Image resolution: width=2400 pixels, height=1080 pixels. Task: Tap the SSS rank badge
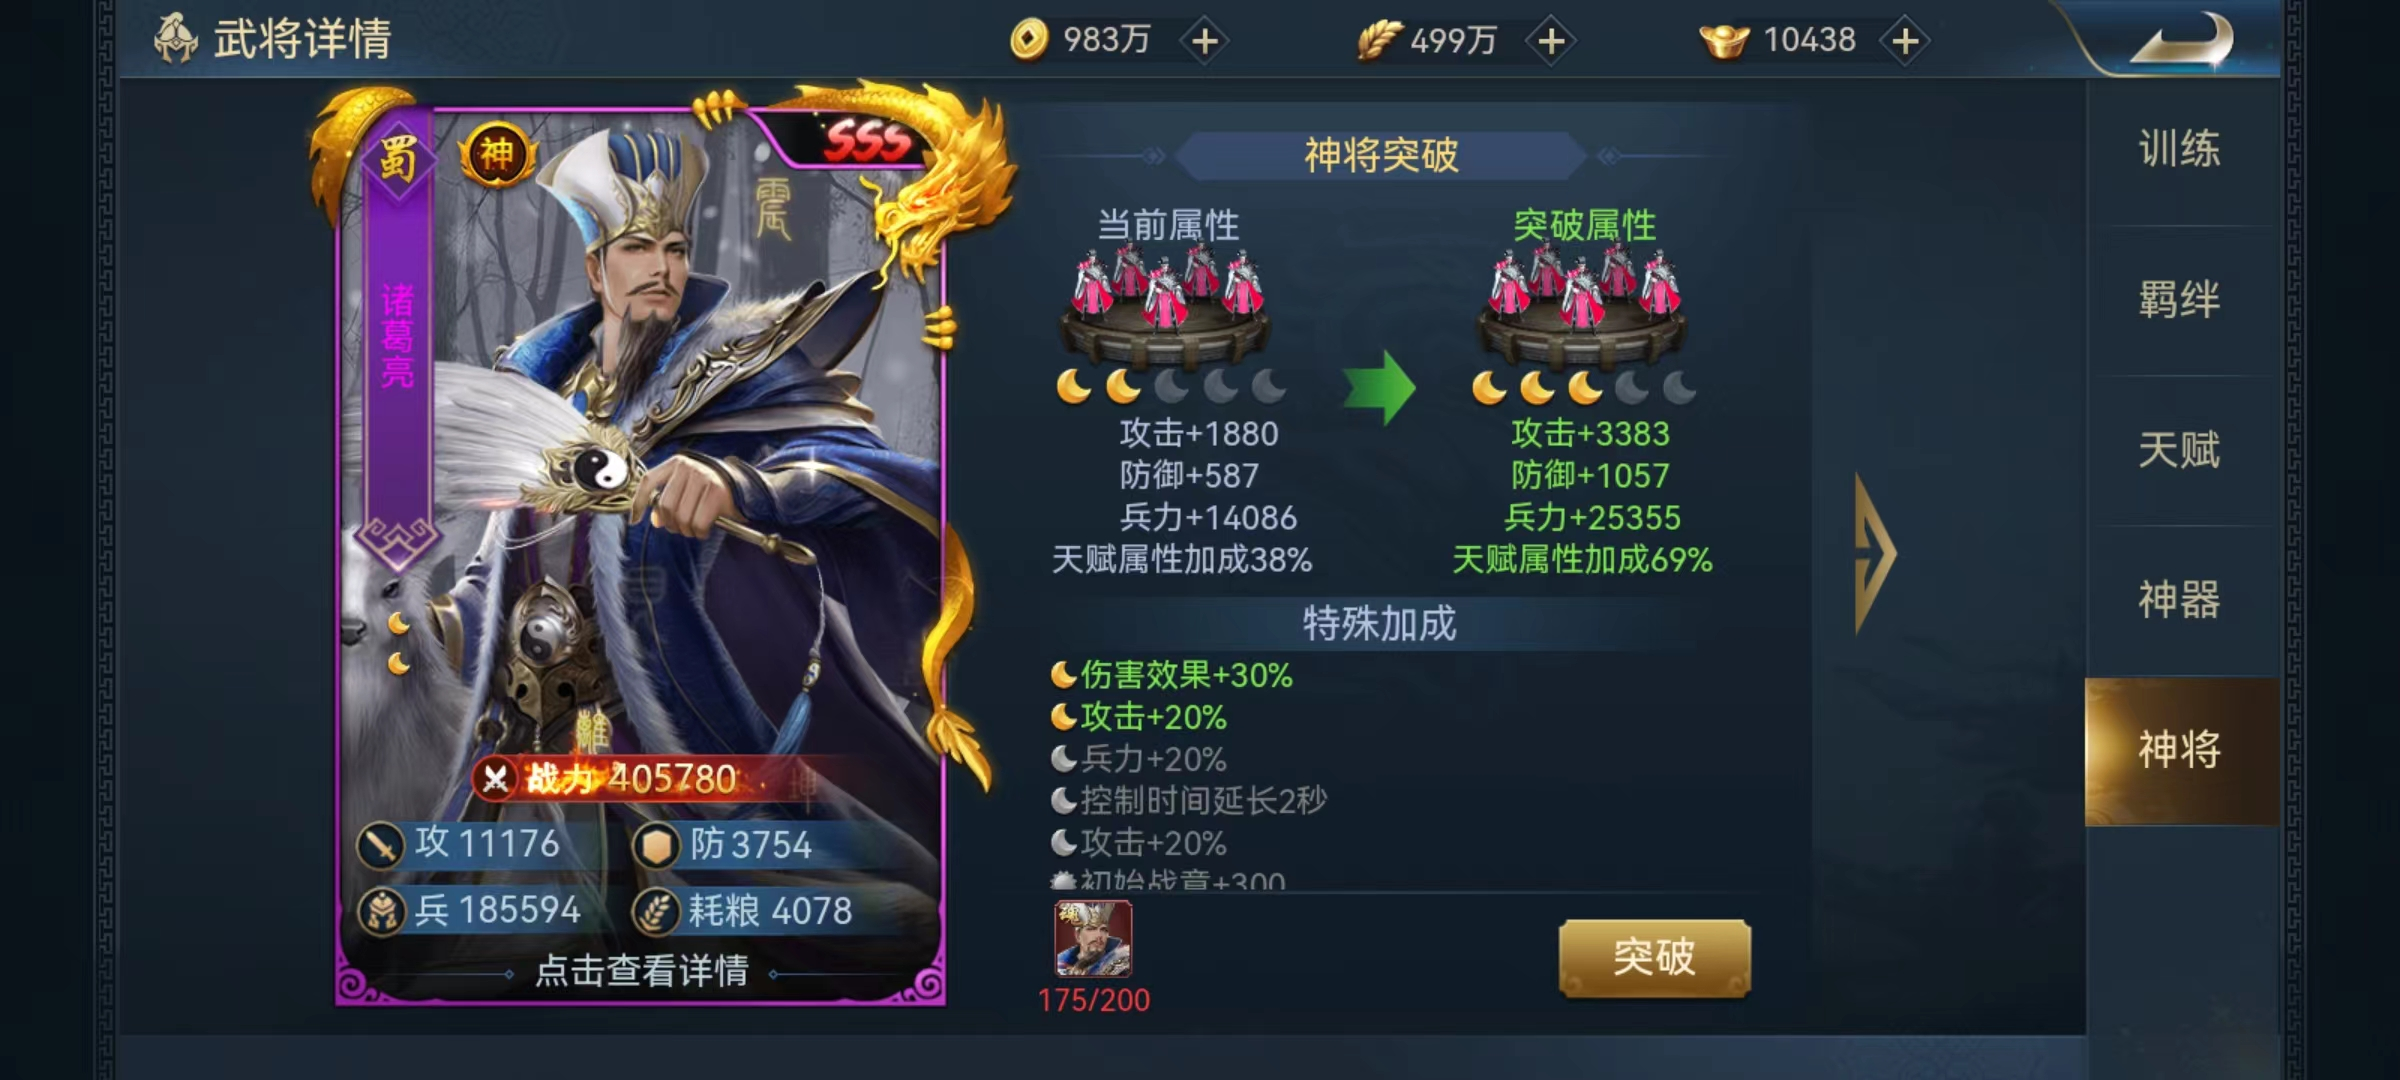coord(866,142)
